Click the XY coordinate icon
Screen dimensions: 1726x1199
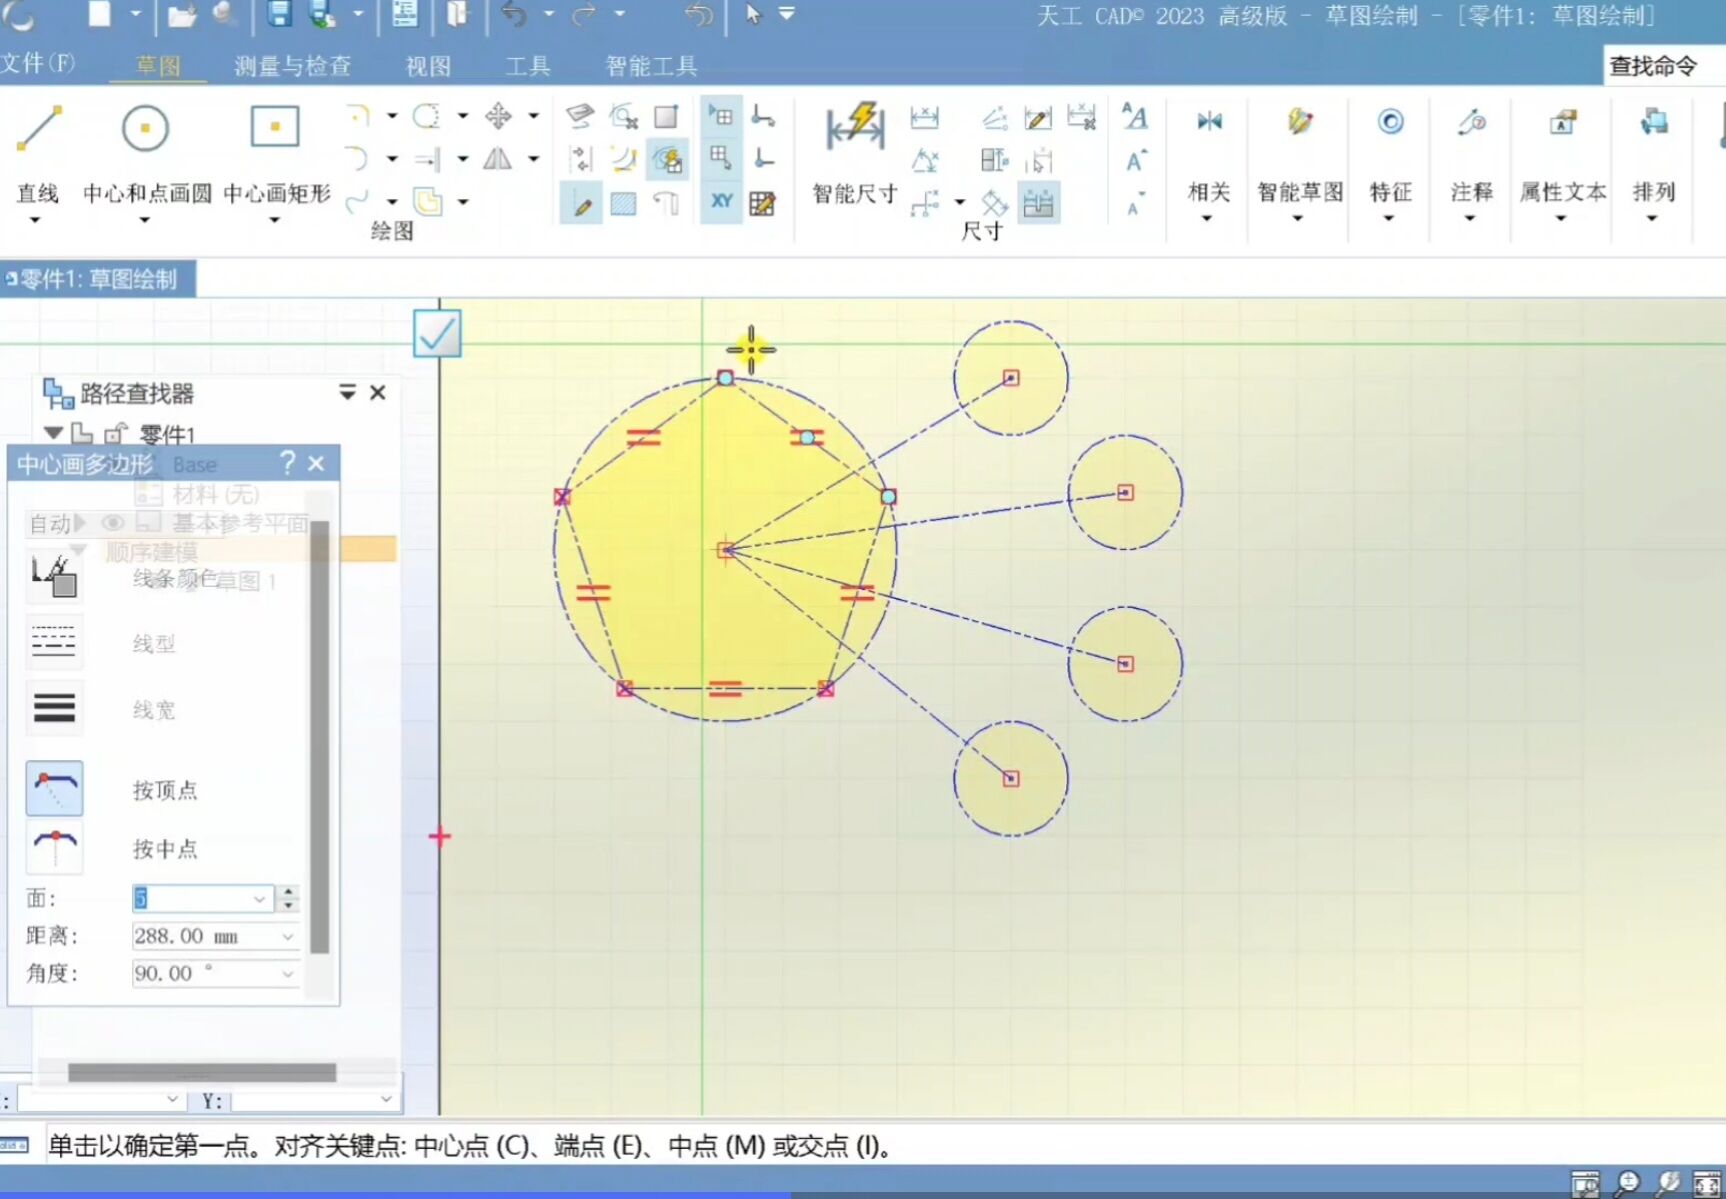coord(721,201)
